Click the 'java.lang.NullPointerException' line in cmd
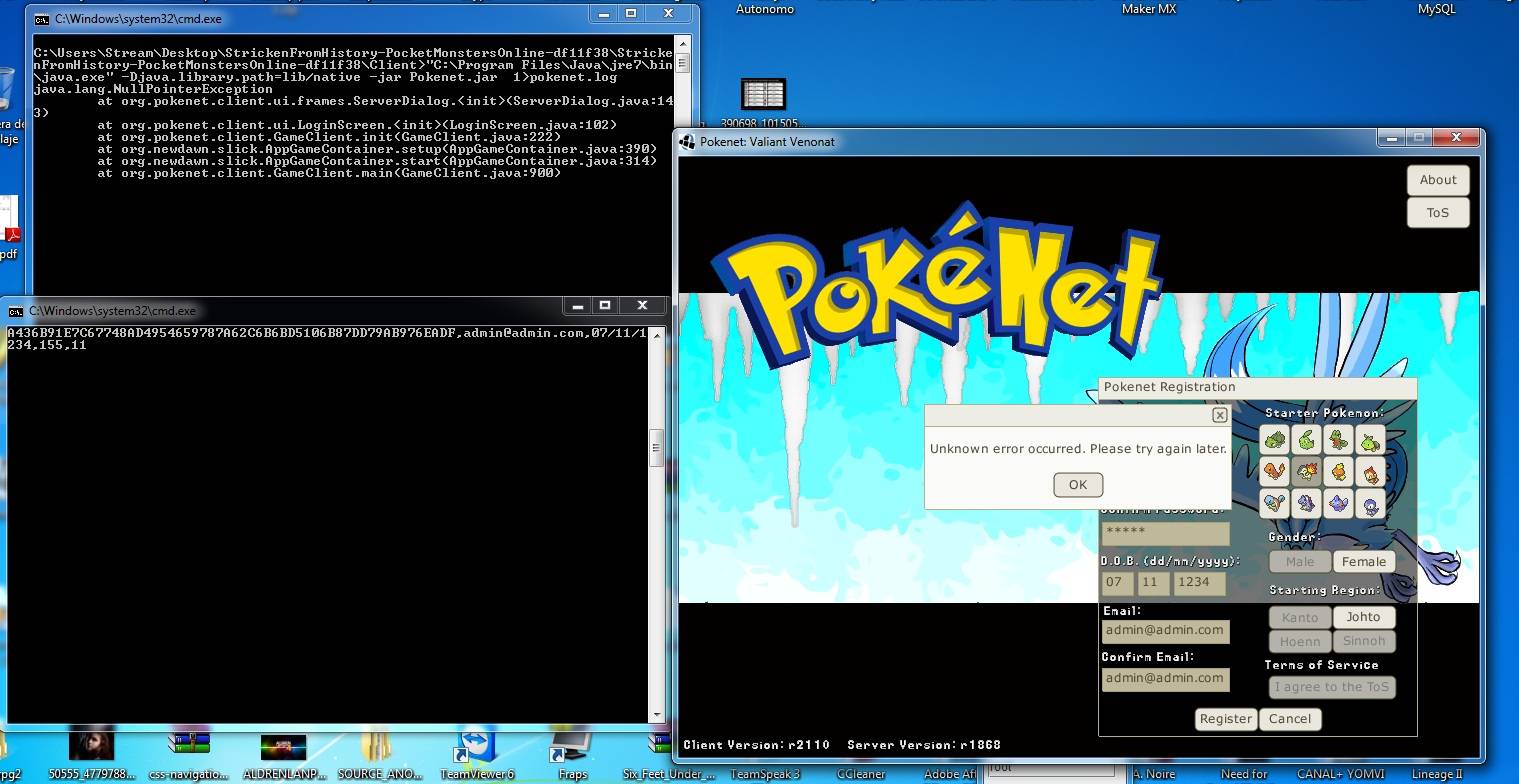 pos(153,89)
